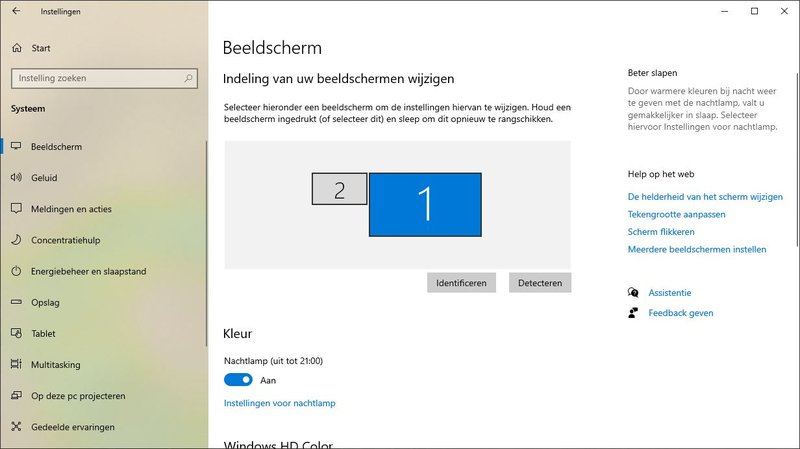
Task: Select display 2 in the layout
Action: (339, 189)
